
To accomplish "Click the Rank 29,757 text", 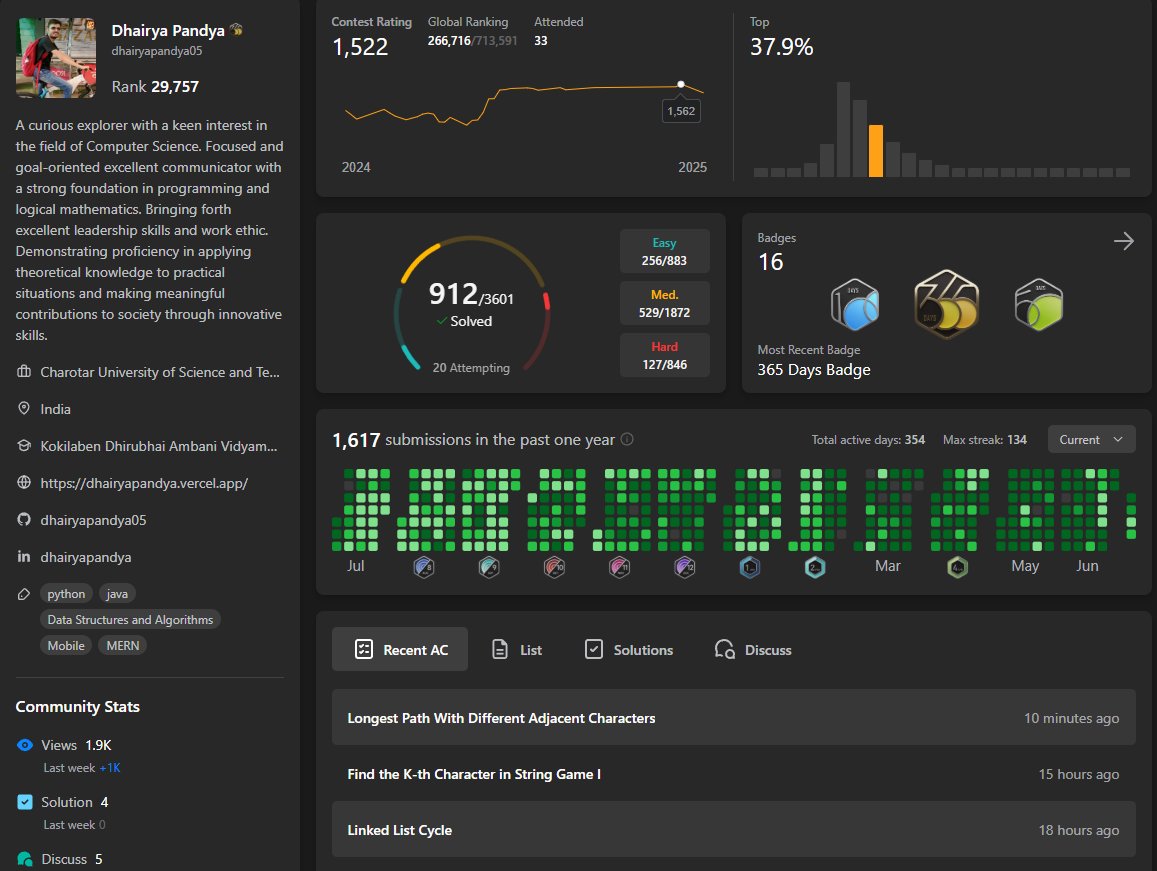I will 155,86.
